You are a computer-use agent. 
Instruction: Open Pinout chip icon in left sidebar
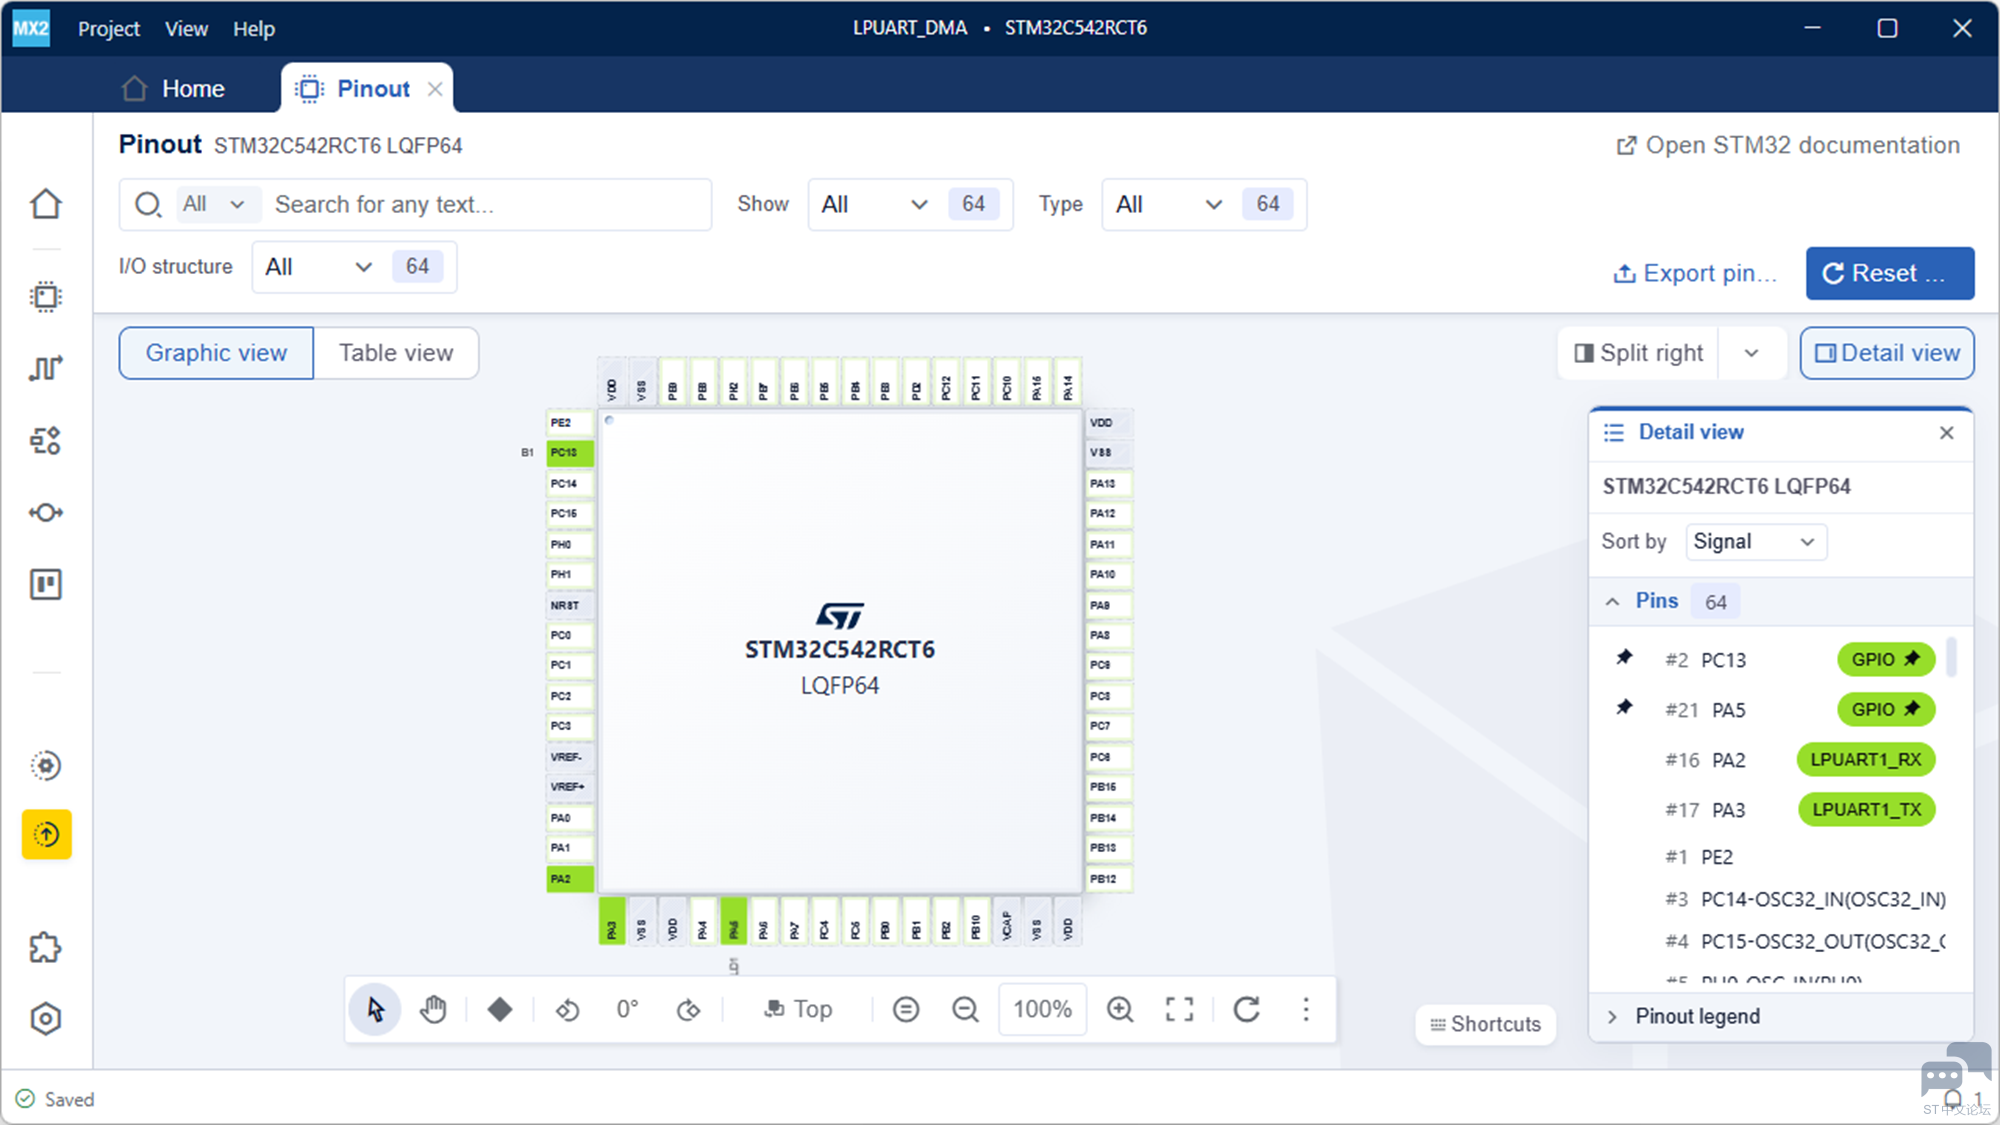(46, 297)
